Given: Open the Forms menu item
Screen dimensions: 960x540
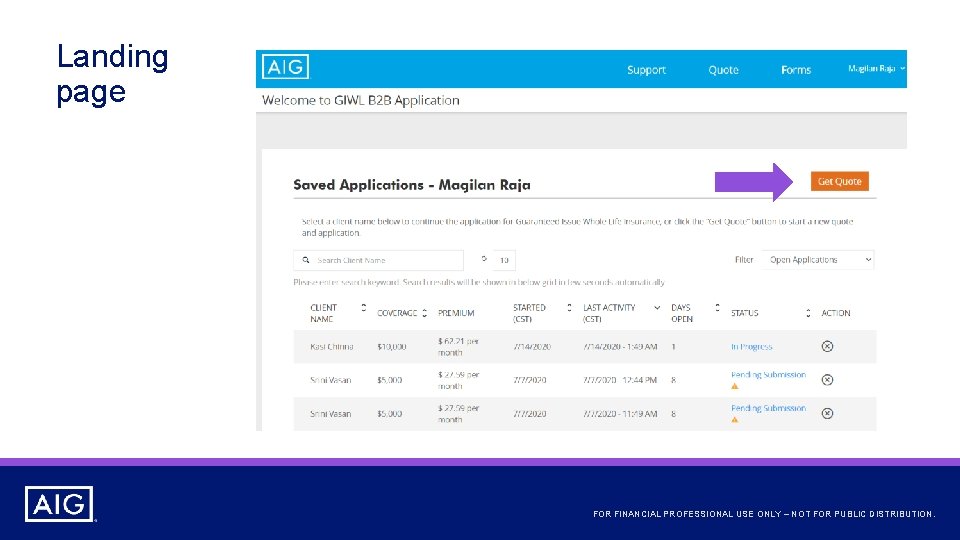Looking at the screenshot, I should (796, 70).
